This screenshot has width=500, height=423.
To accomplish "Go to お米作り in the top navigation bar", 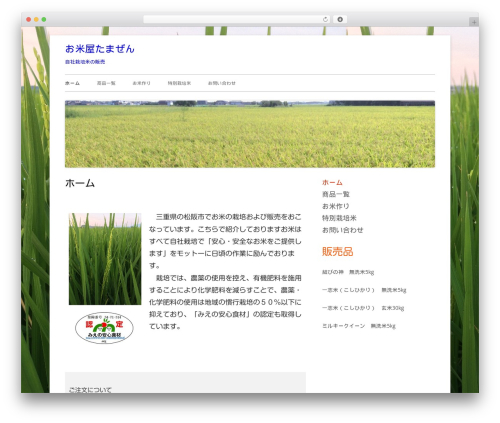I will (x=141, y=83).
